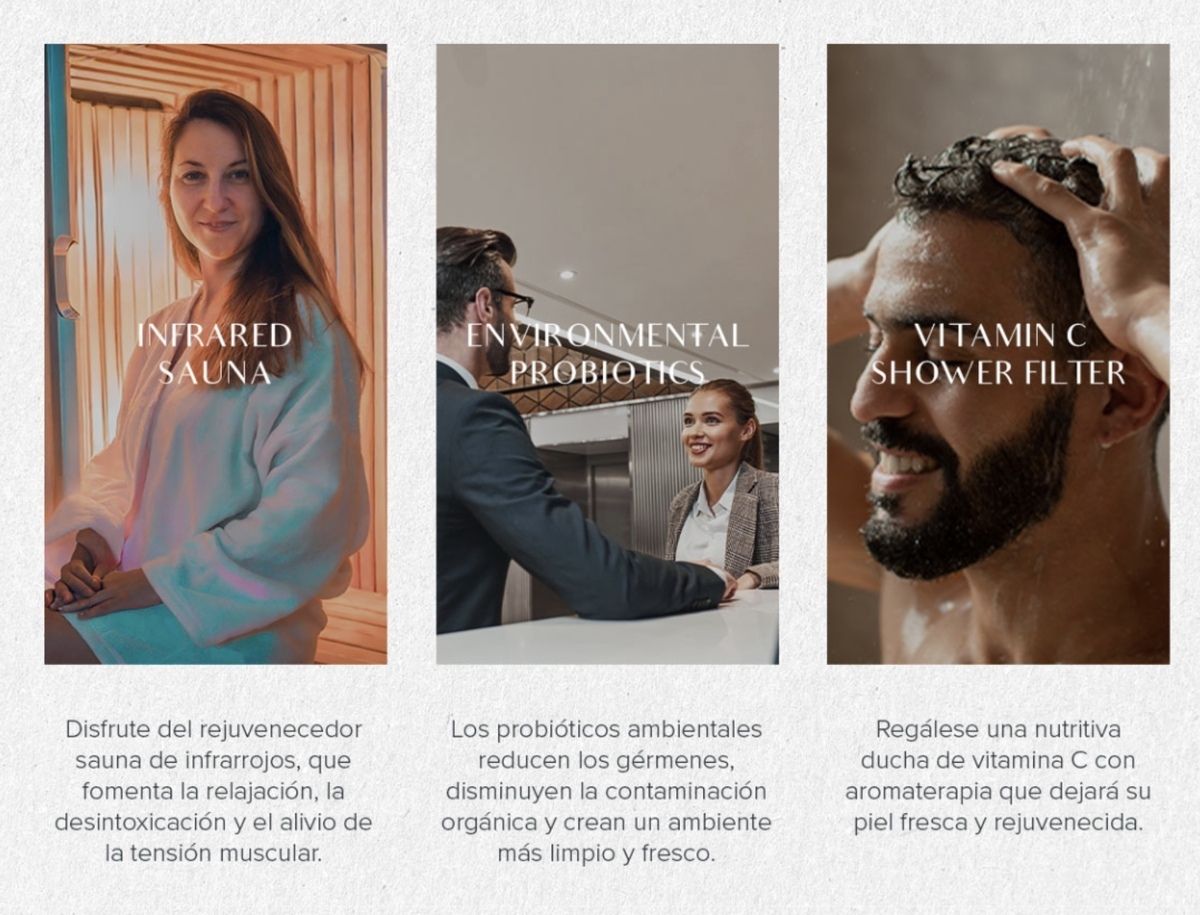This screenshot has width=1200, height=915.
Task: Click the SHOWER FILTER text line
Action: [x=998, y=373]
